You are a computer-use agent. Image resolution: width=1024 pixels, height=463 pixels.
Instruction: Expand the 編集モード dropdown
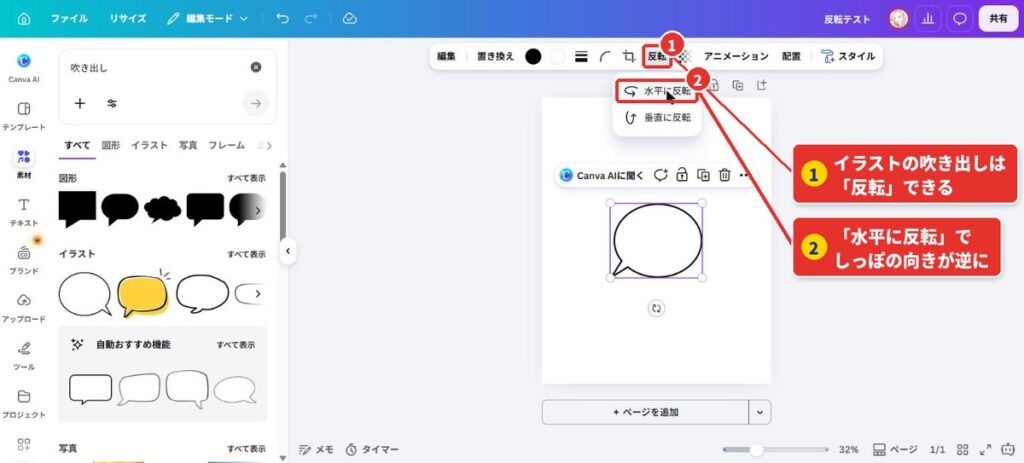click(x=208, y=19)
